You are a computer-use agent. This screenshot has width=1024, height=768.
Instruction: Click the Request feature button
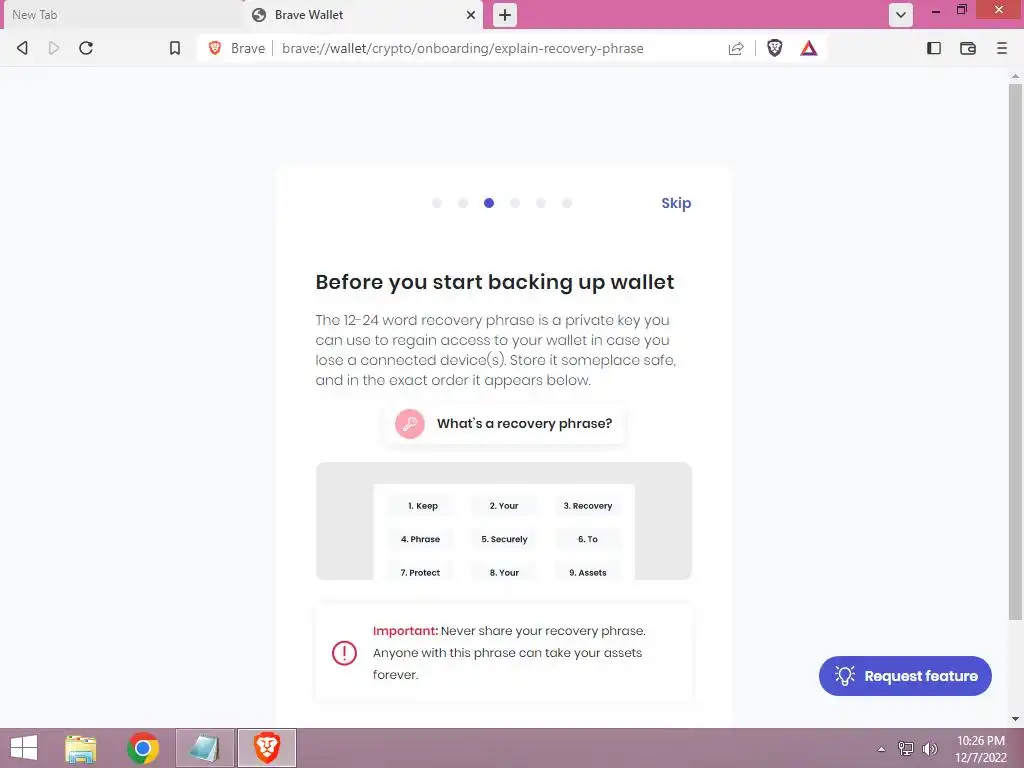905,676
